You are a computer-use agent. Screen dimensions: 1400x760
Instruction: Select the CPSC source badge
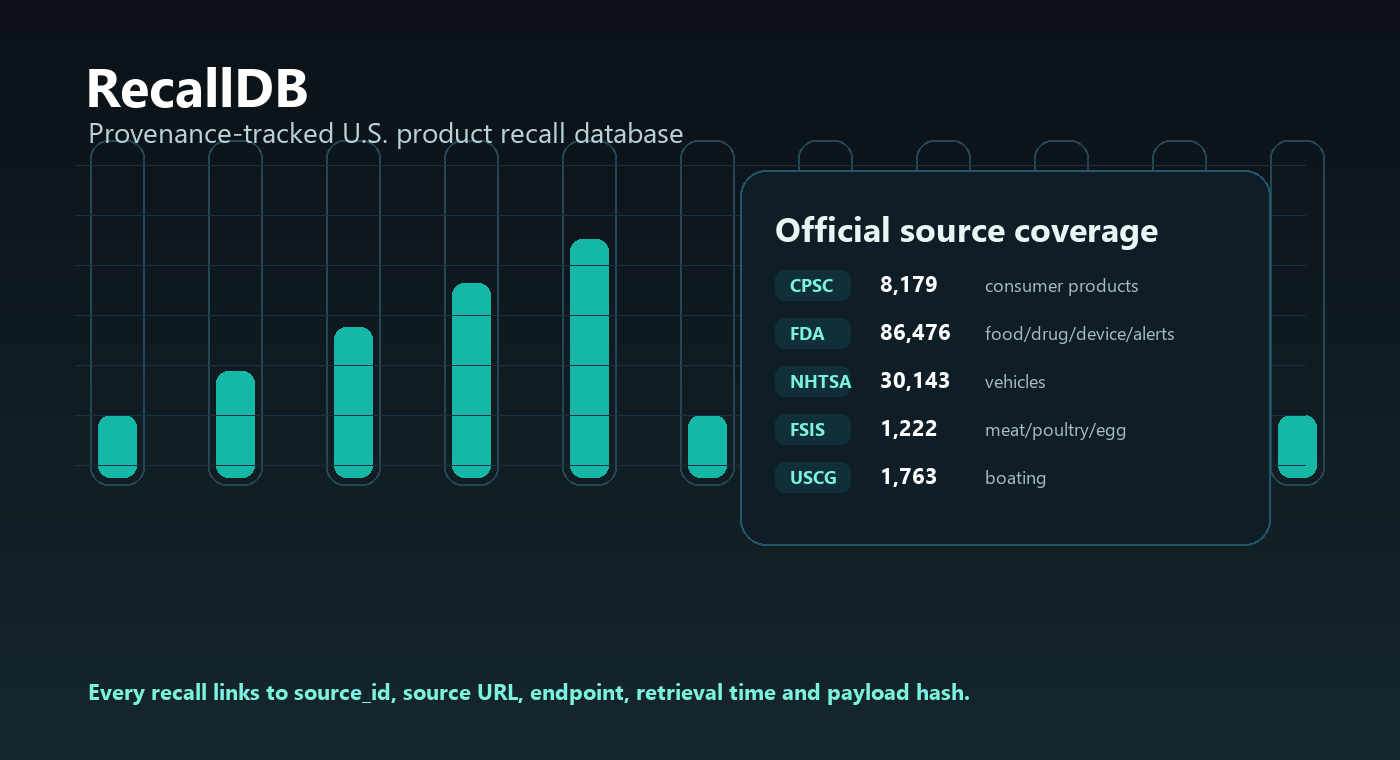tap(813, 285)
